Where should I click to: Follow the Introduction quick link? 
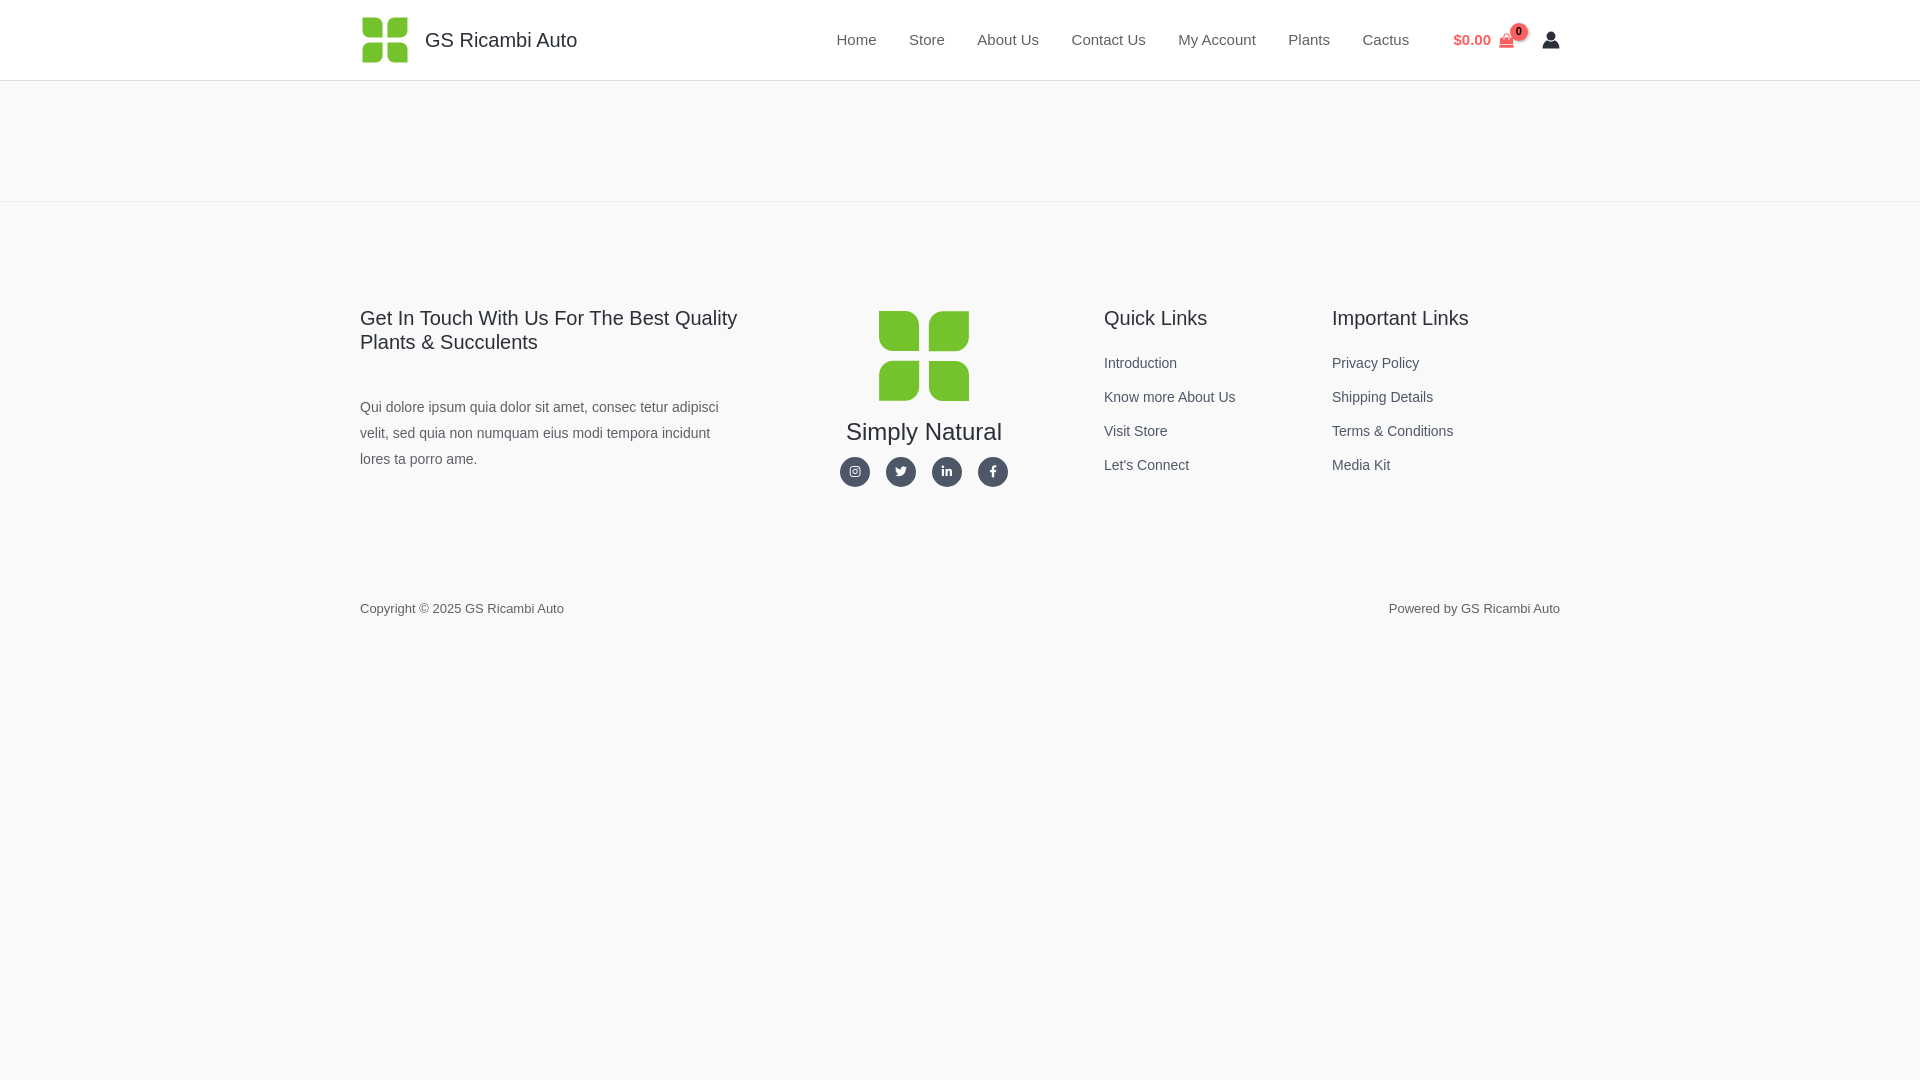point(1140,363)
